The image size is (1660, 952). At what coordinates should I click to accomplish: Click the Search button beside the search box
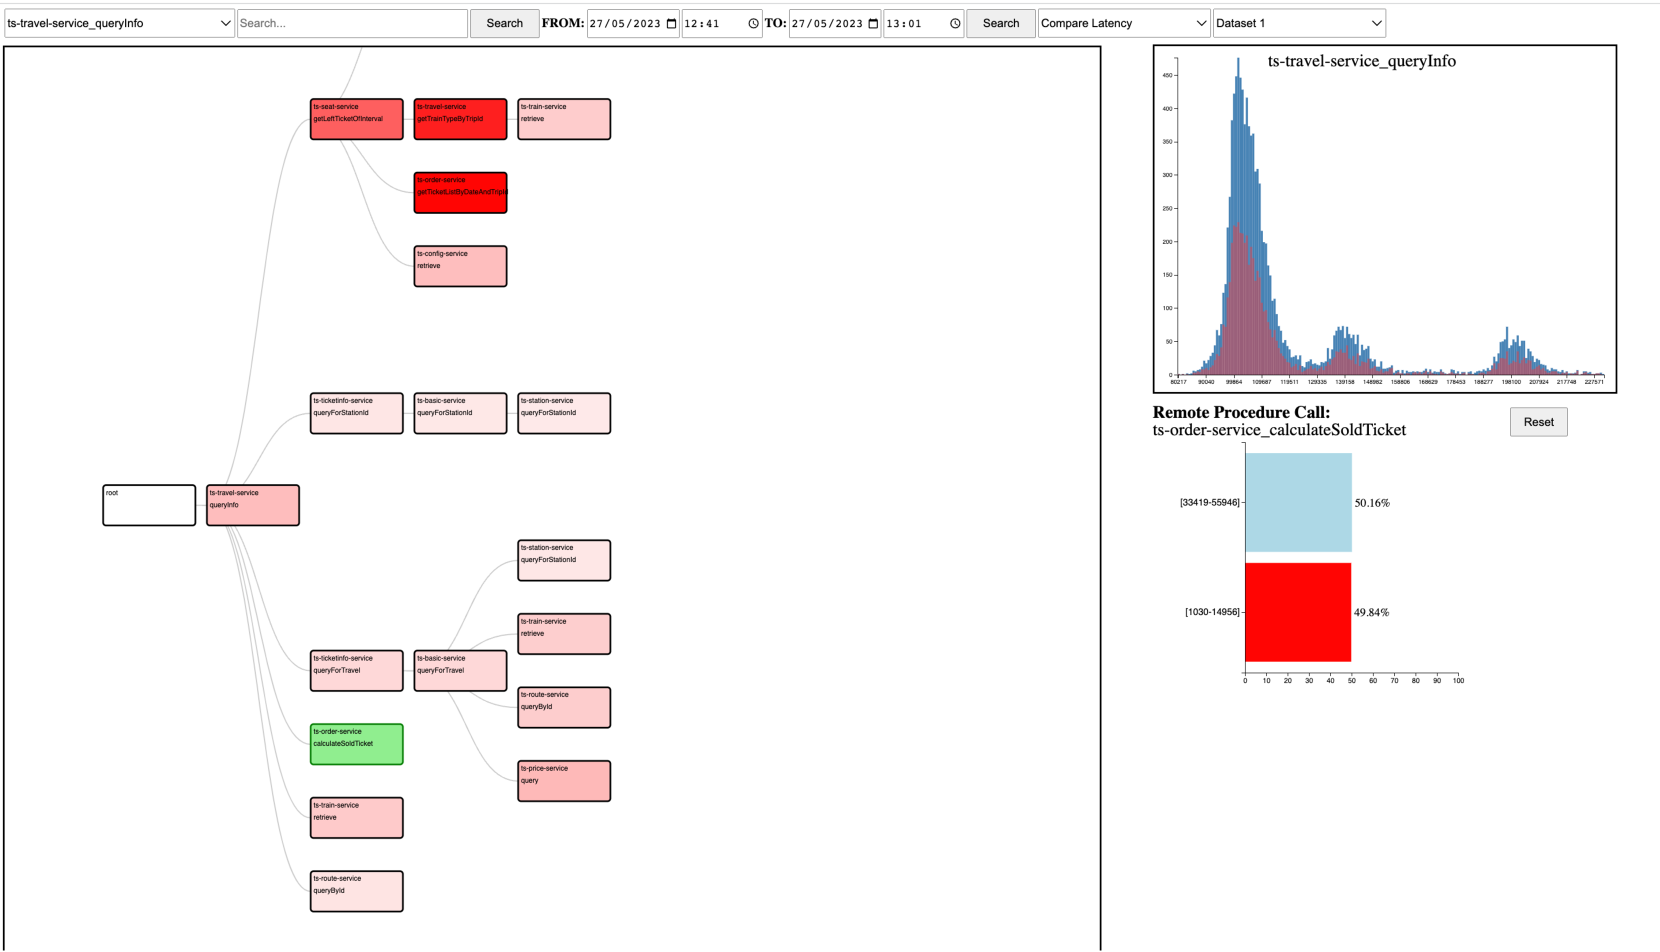(x=504, y=23)
